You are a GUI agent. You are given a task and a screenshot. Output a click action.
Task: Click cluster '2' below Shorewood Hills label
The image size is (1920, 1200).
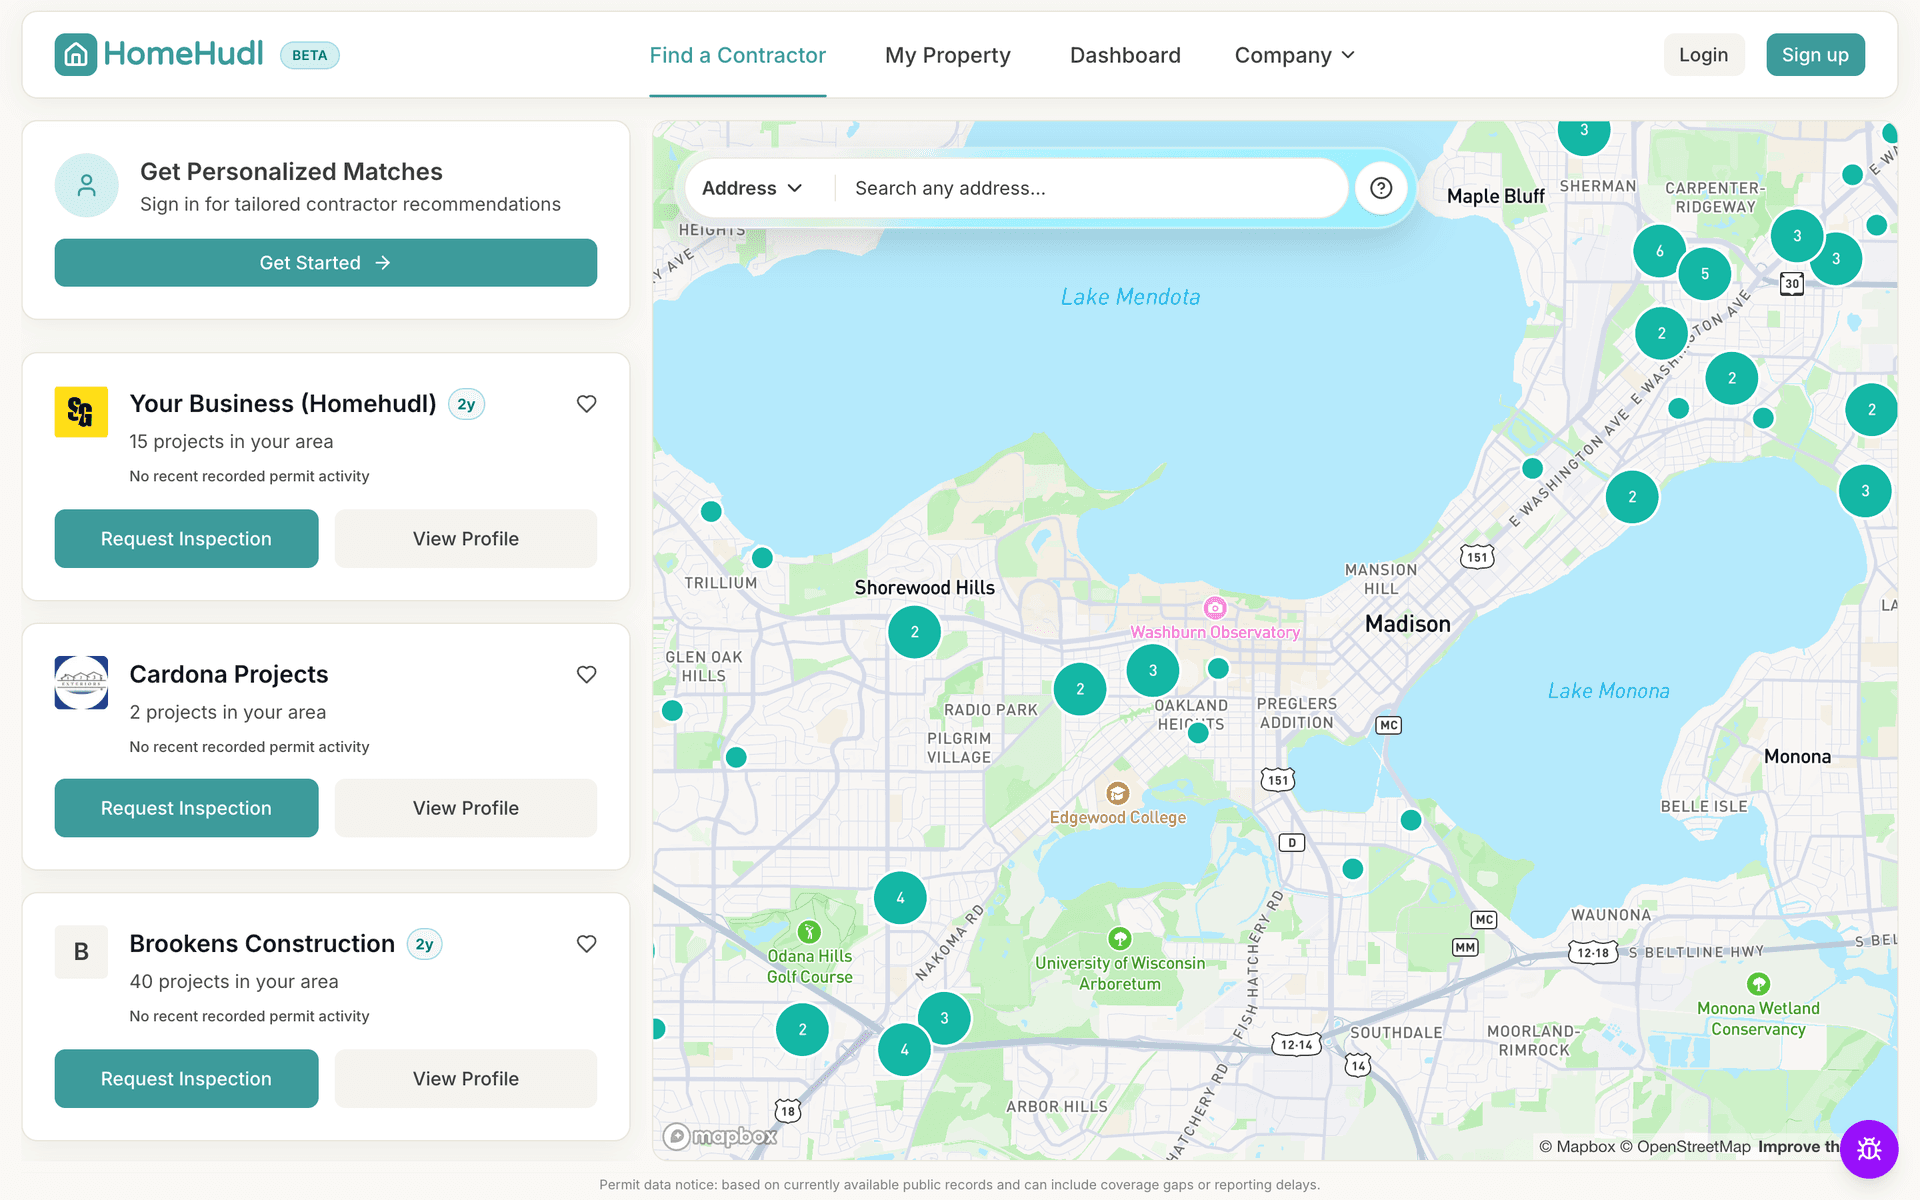(915, 632)
